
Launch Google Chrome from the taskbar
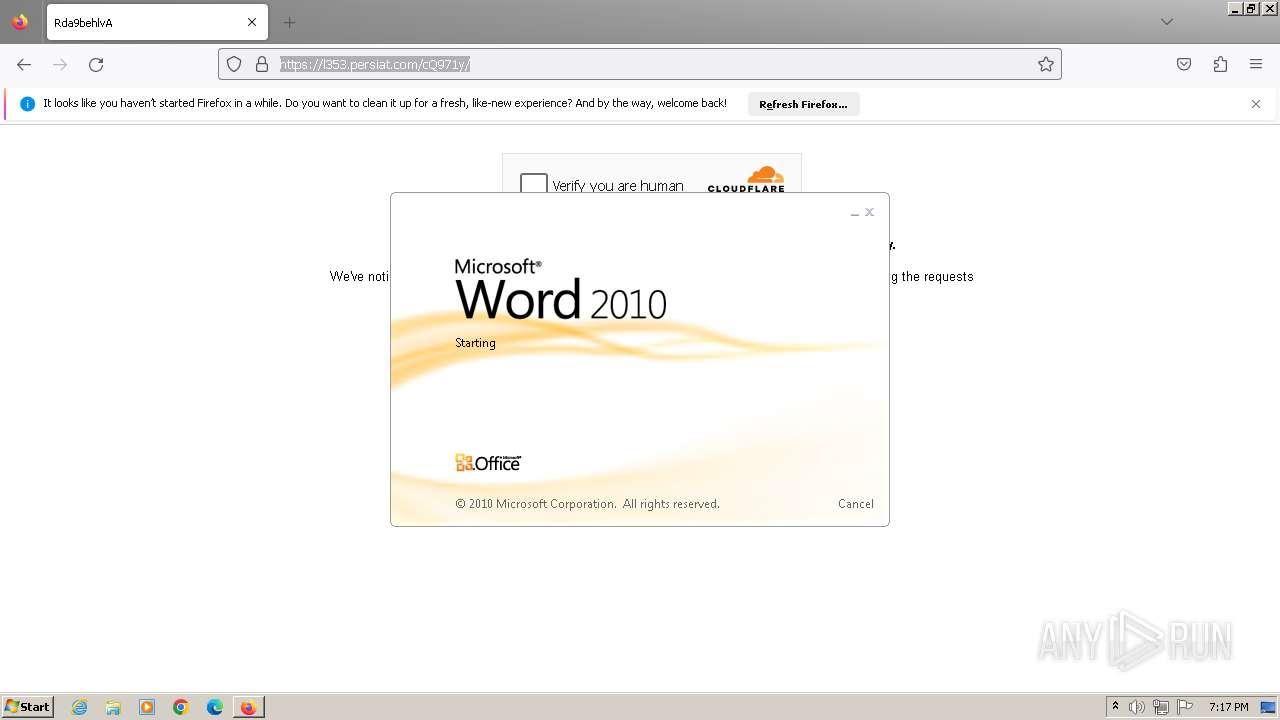pos(181,707)
